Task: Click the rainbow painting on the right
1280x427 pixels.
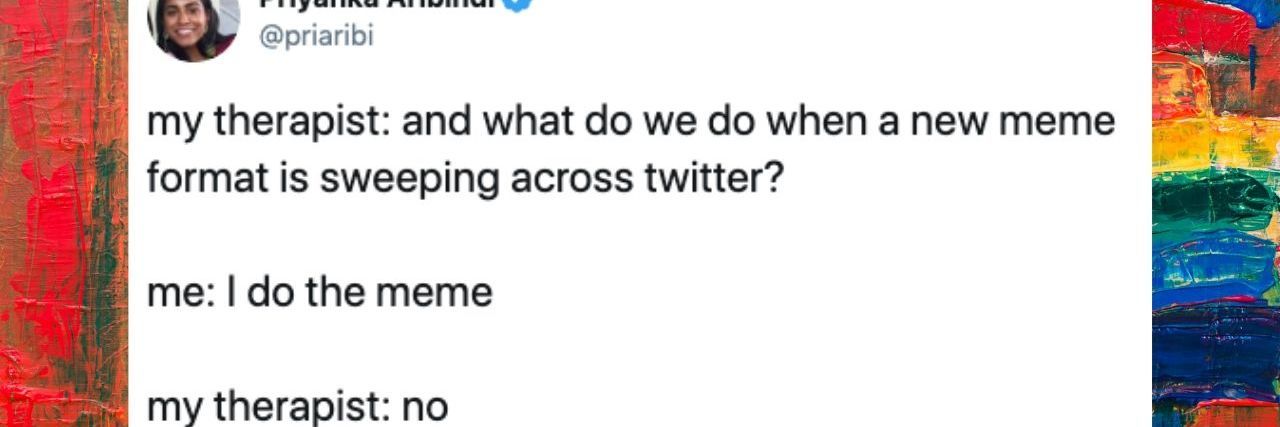Action: [1215, 213]
